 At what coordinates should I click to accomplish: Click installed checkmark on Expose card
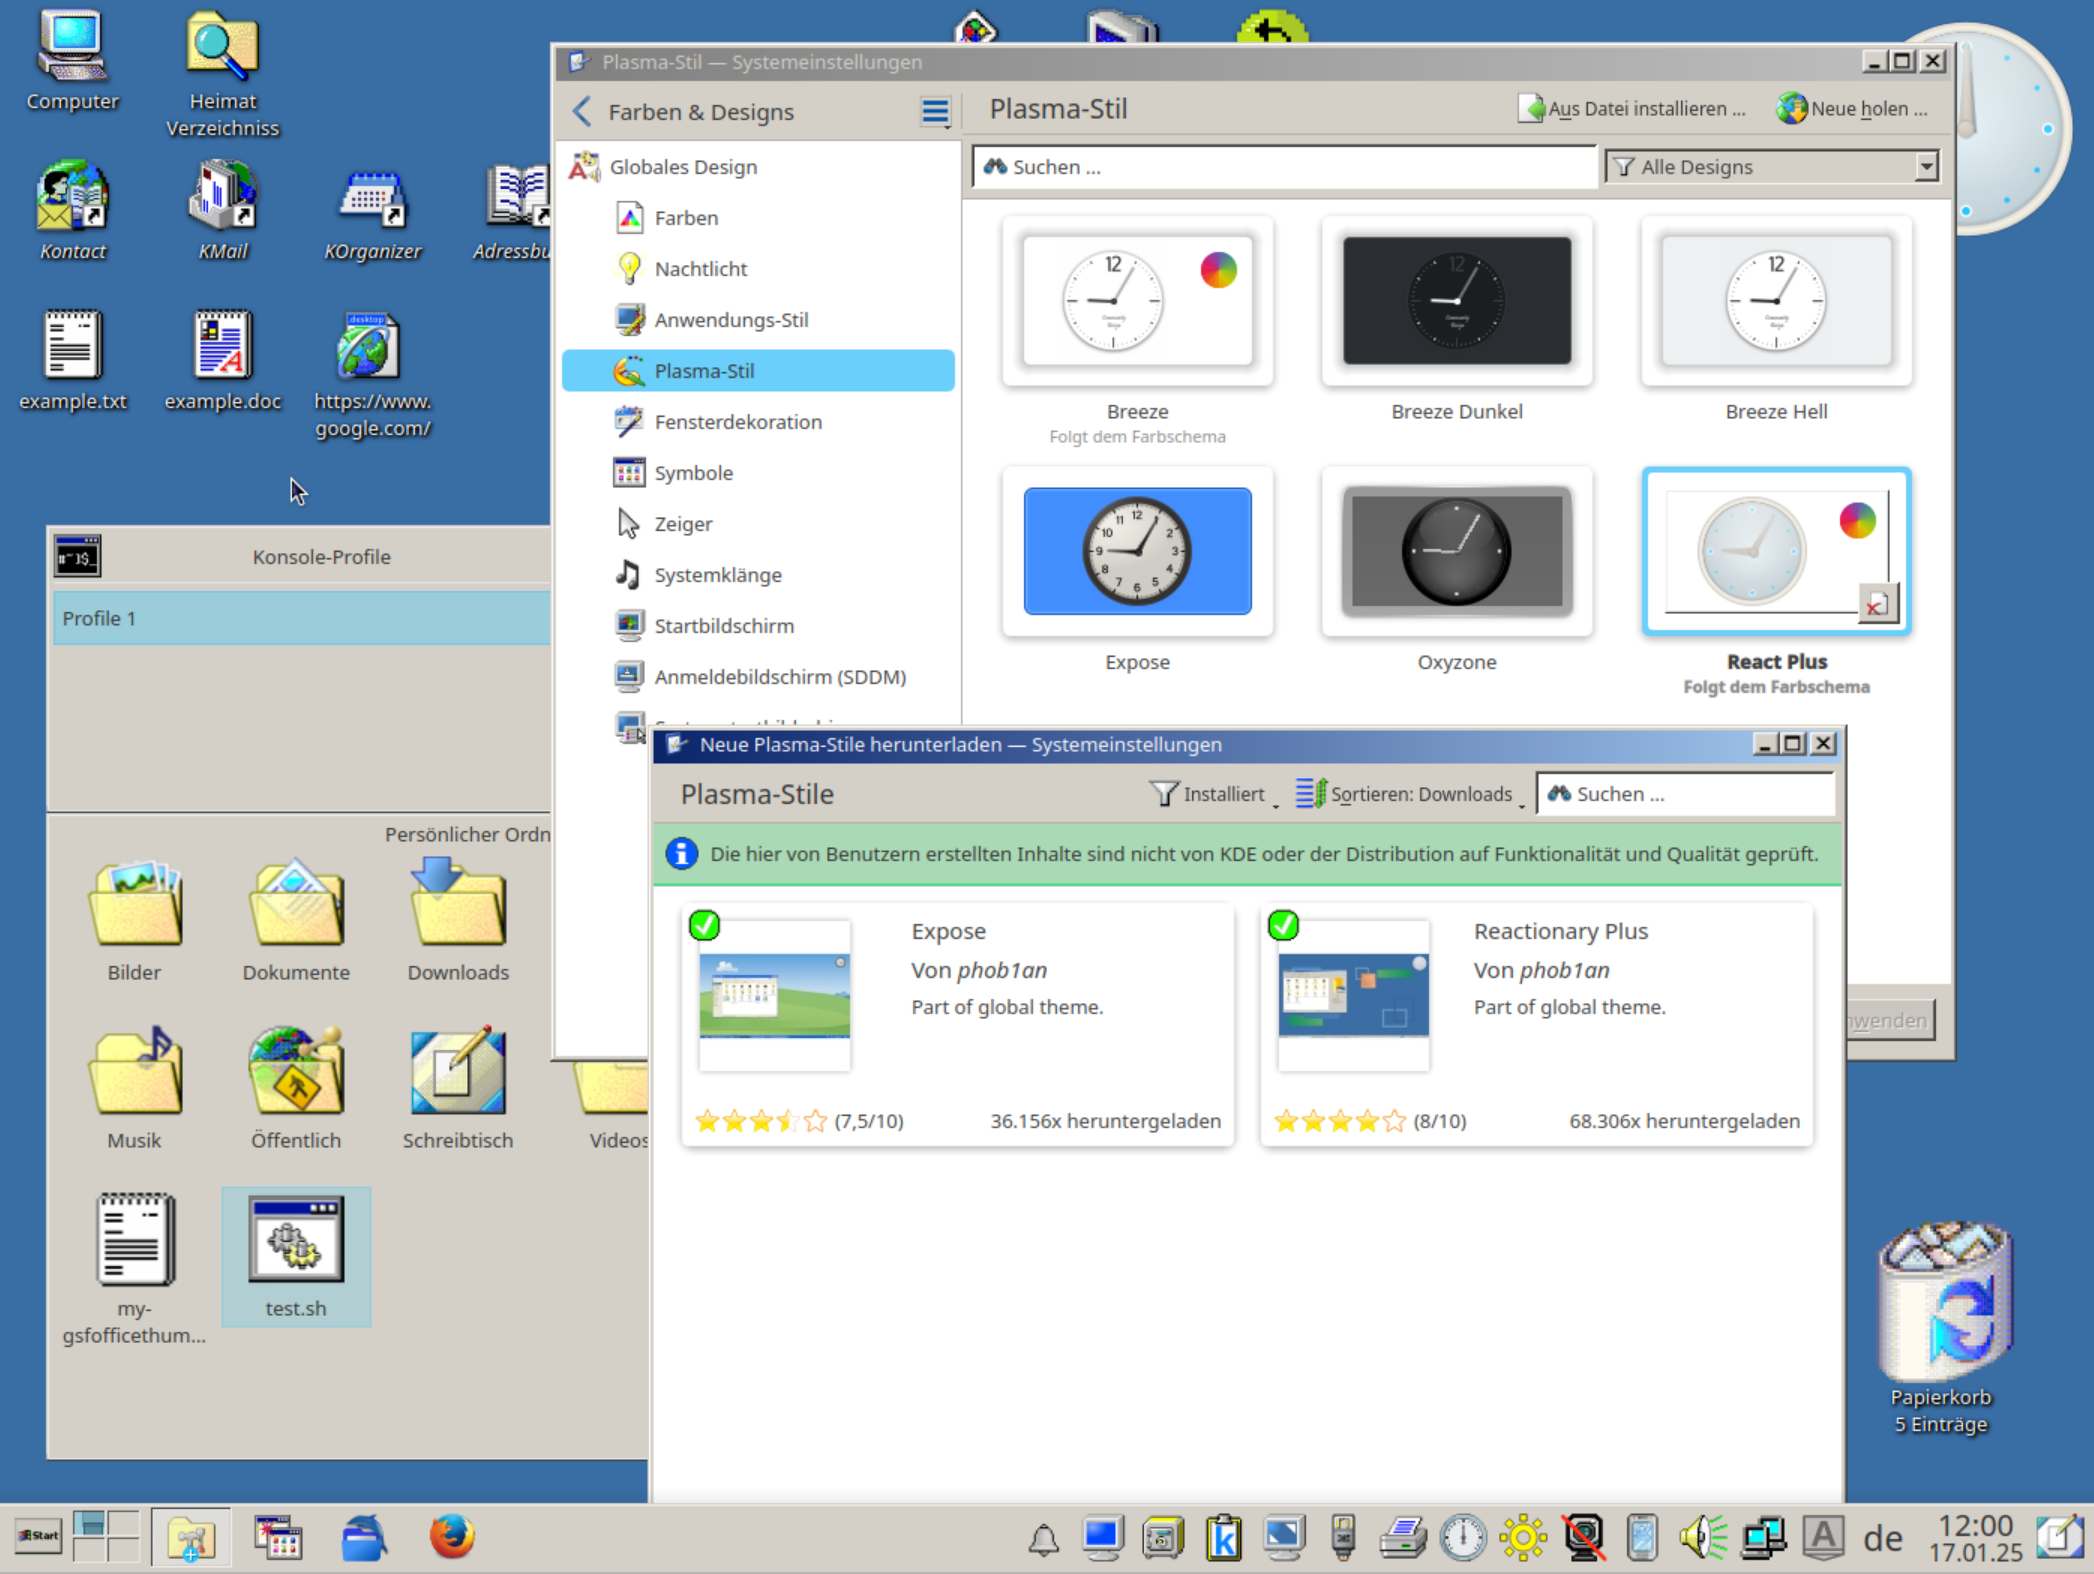pyautogui.click(x=705, y=926)
